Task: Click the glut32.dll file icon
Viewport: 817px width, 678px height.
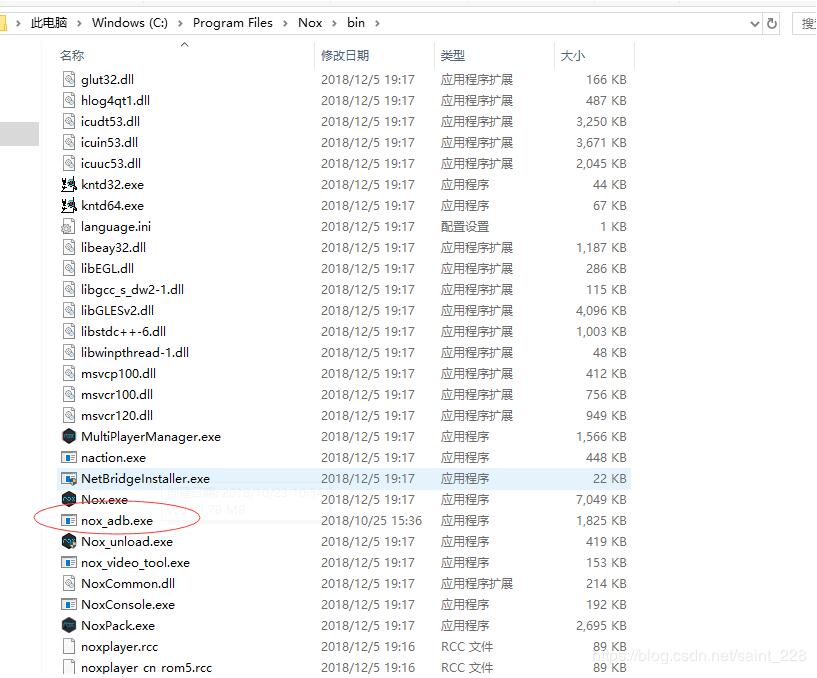Action: tap(69, 79)
